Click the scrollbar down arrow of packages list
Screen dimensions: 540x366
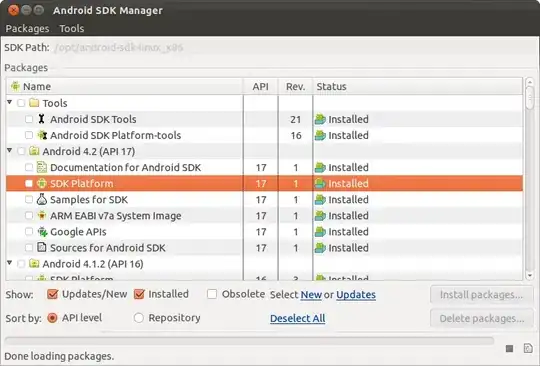(x=530, y=275)
